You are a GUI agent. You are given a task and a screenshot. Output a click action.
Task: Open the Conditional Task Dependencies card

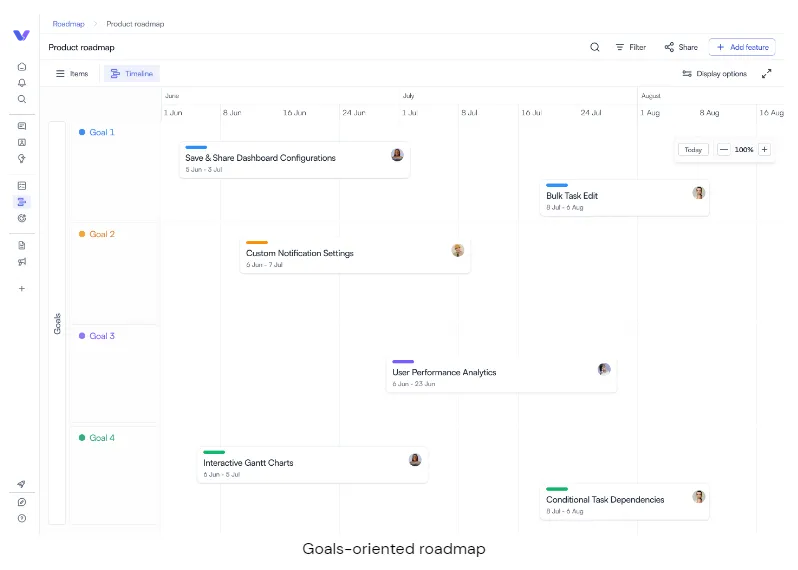tap(624, 502)
